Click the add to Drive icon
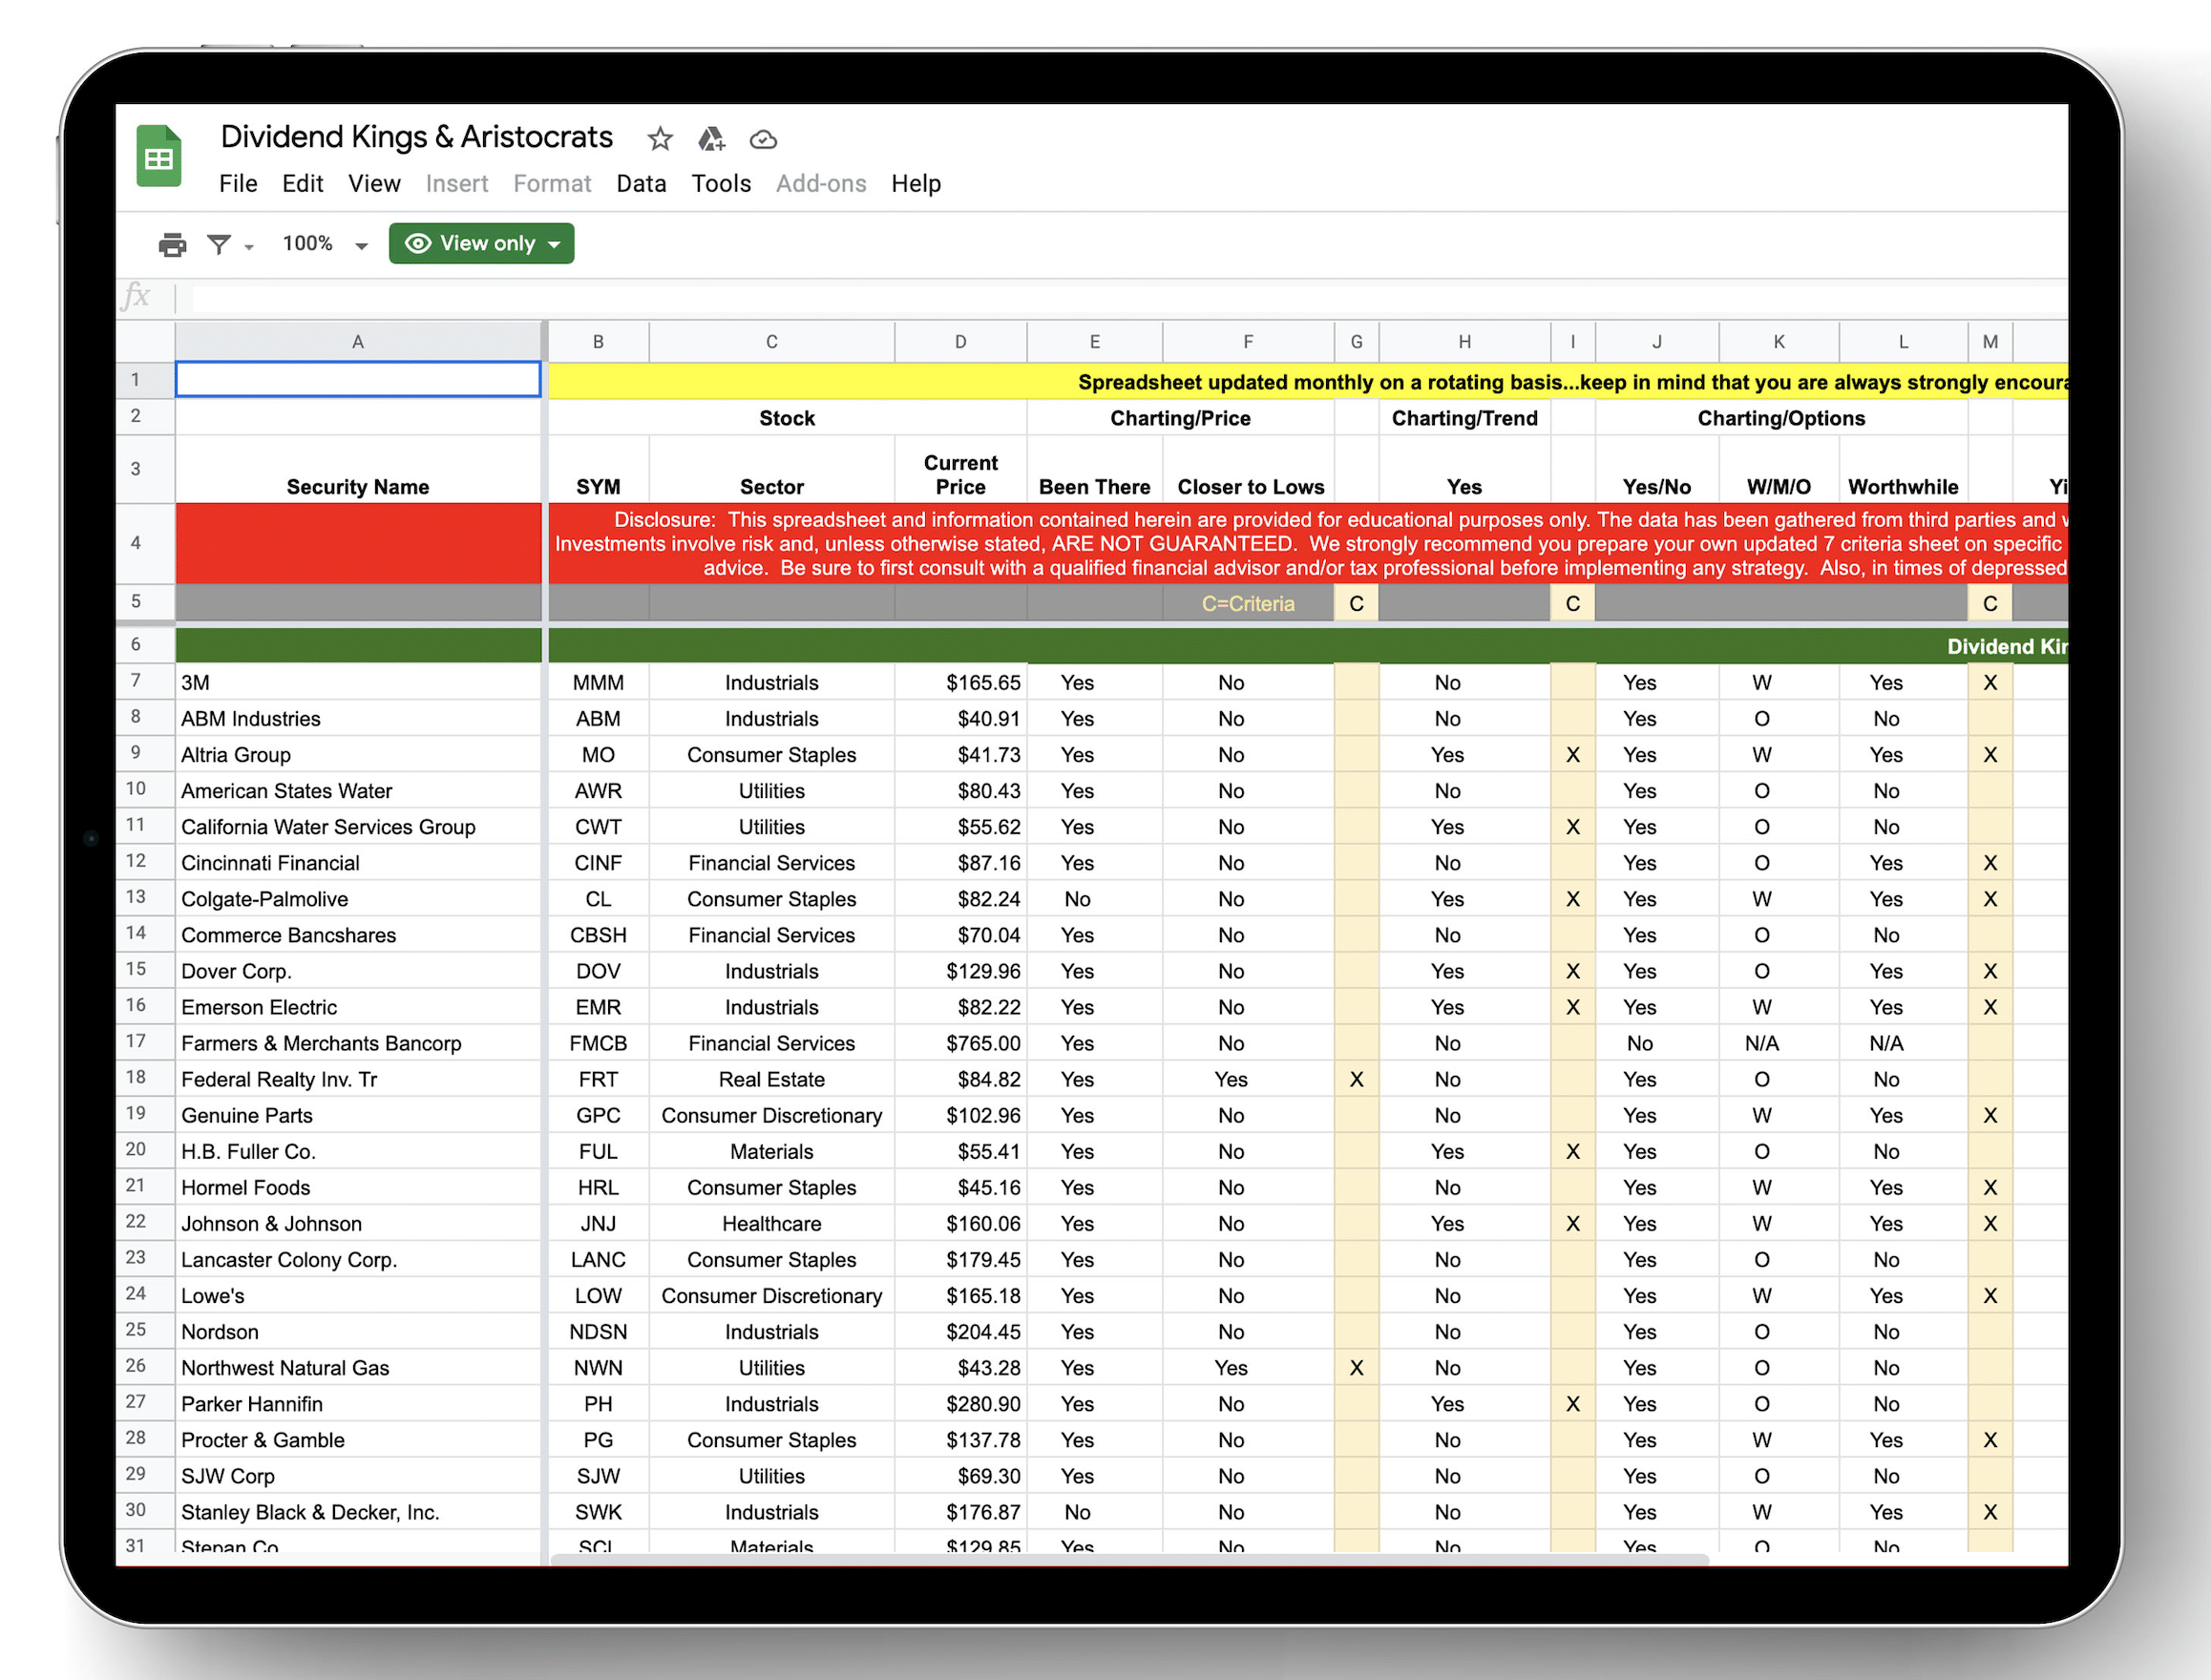The height and width of the screenshot is (1680, 2211). coord(711,139)
